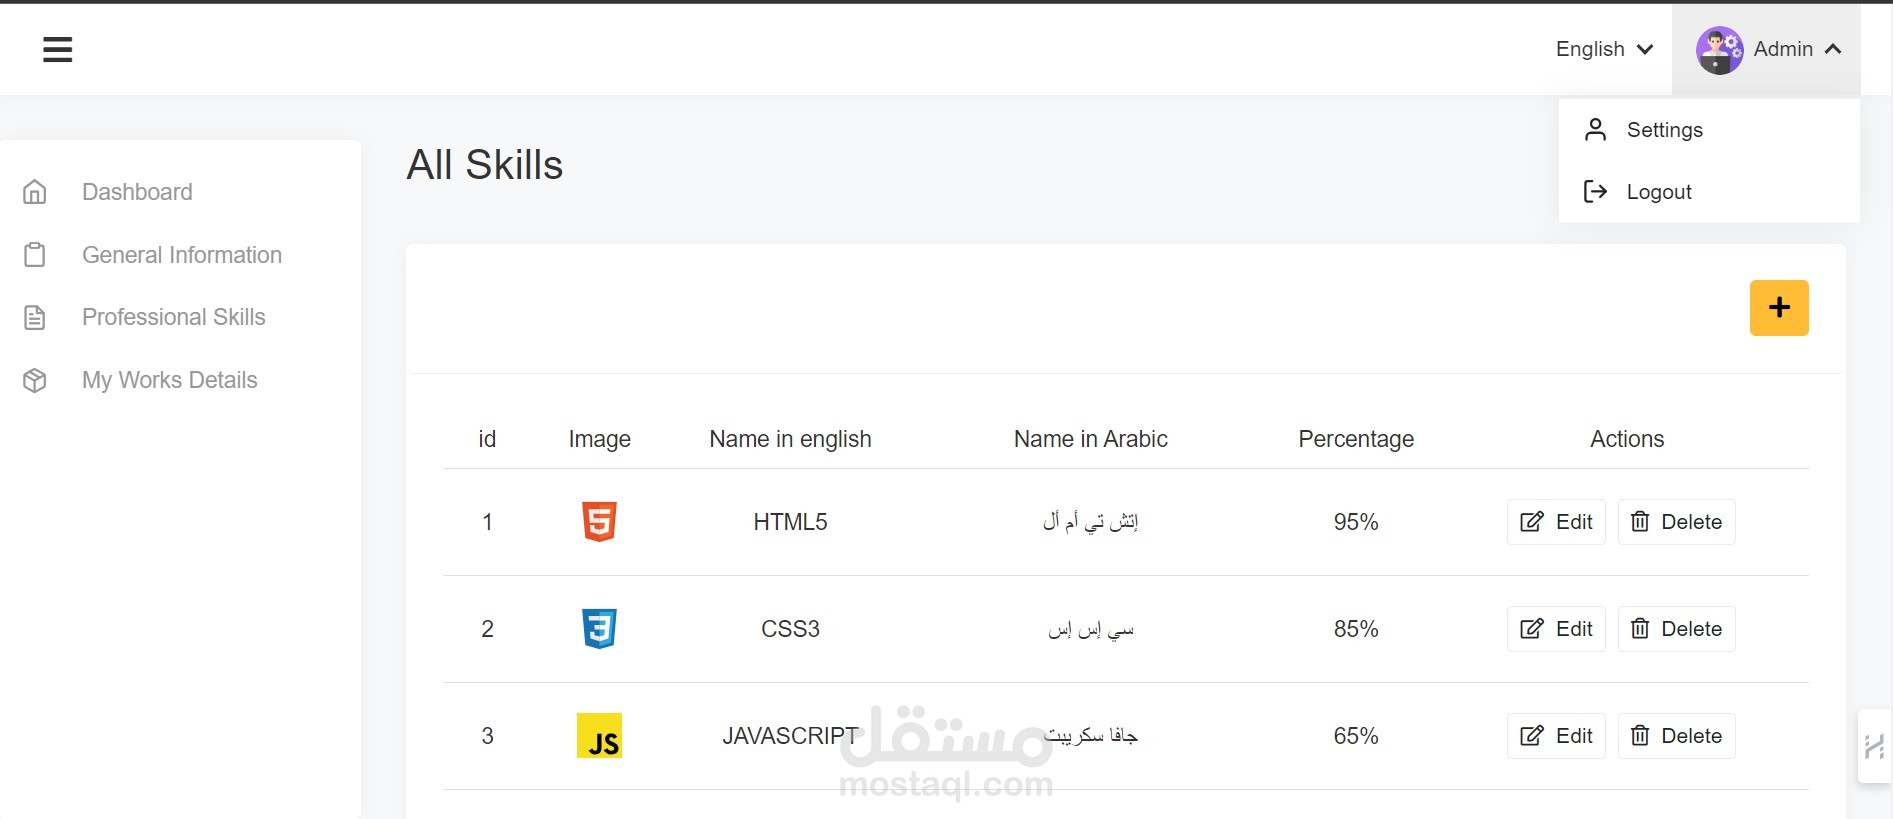Click the Admin profile avatar
Image resolution: width=1893 pixels, height=819 pixels.
tap(1719, 50)
